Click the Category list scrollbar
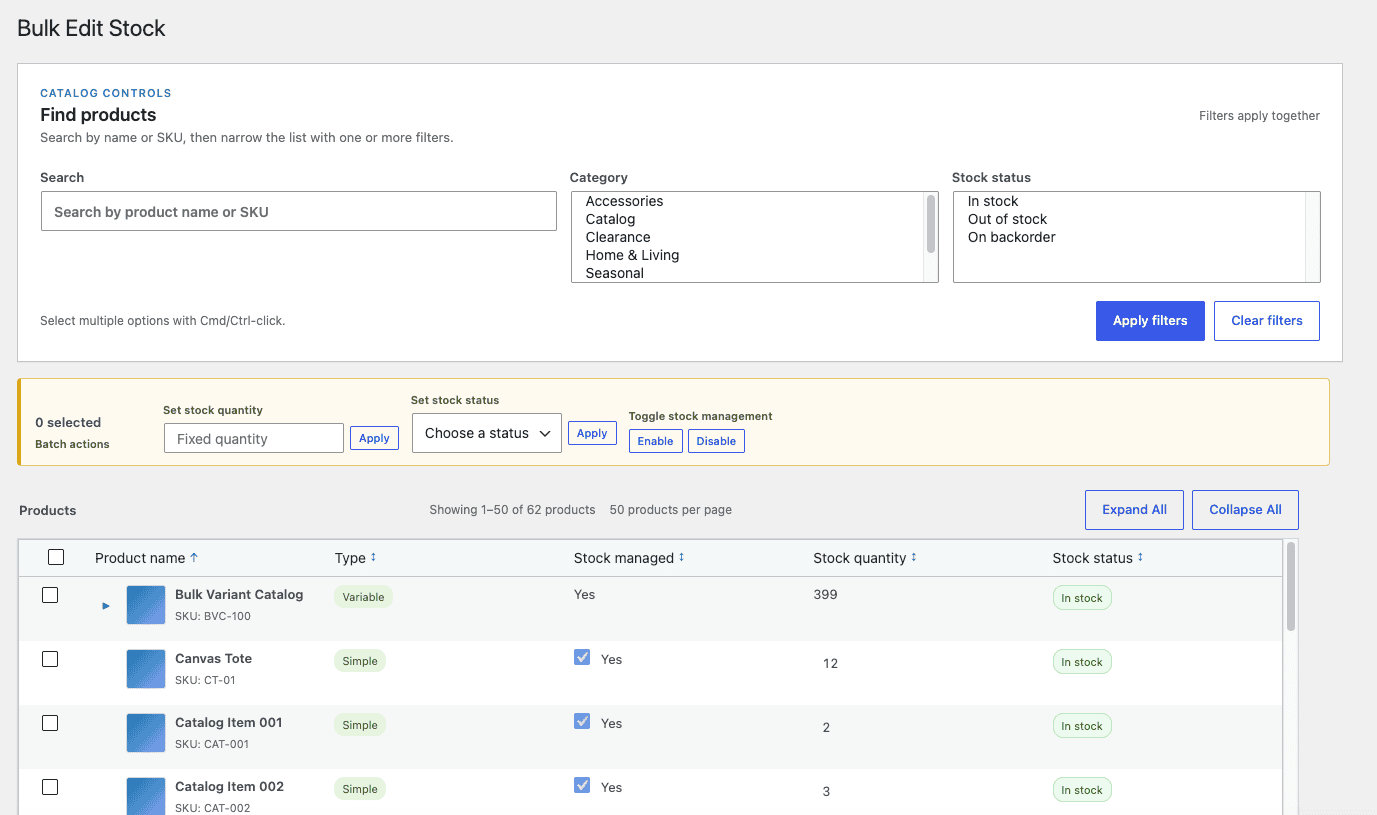1377x815 pixels. (x=932, y=224)
